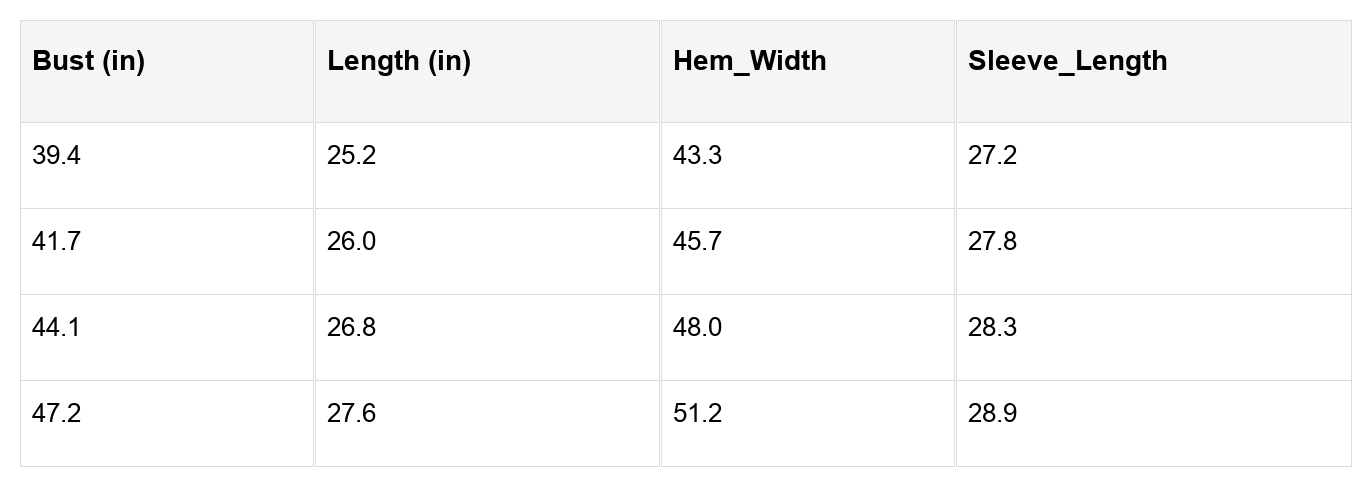Viewport: 1371px width, 486px height.
Task: Select the sleeve length value 27.8
Action: 992,242
